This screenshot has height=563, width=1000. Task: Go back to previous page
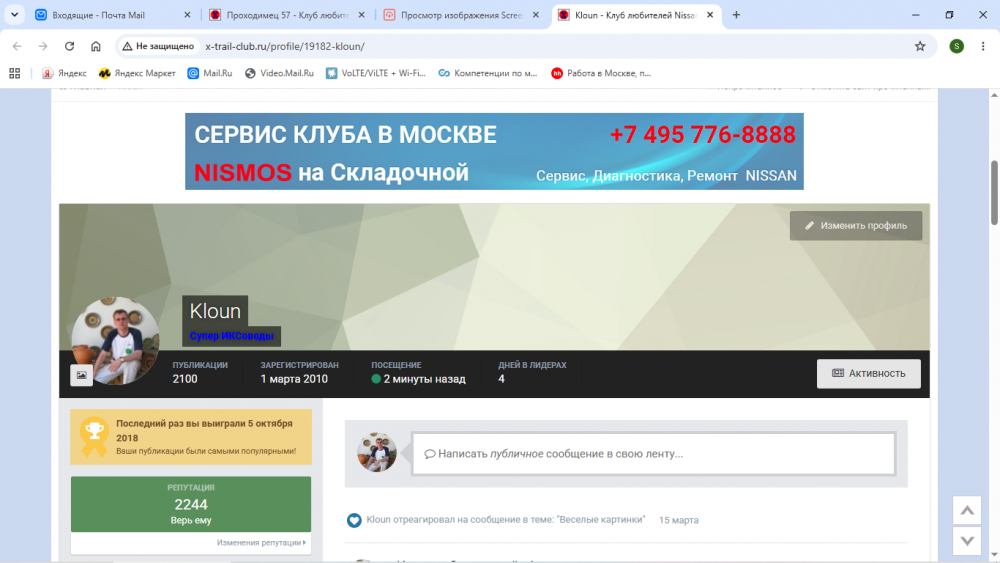point(17,46)
